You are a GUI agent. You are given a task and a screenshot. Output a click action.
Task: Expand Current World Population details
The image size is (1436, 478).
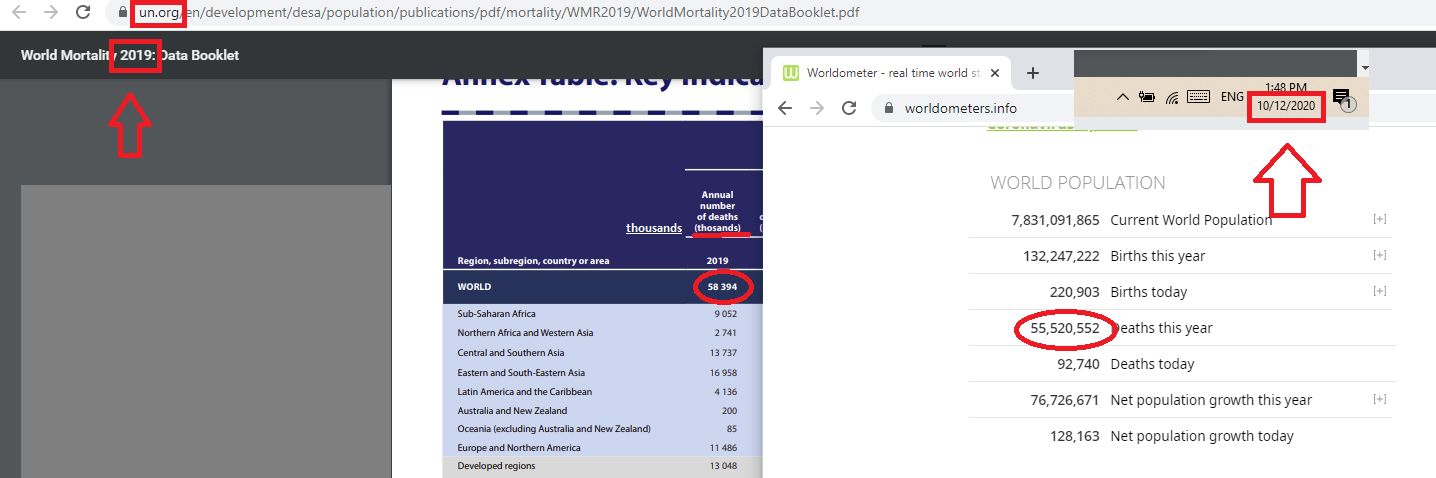(1380, 219)
